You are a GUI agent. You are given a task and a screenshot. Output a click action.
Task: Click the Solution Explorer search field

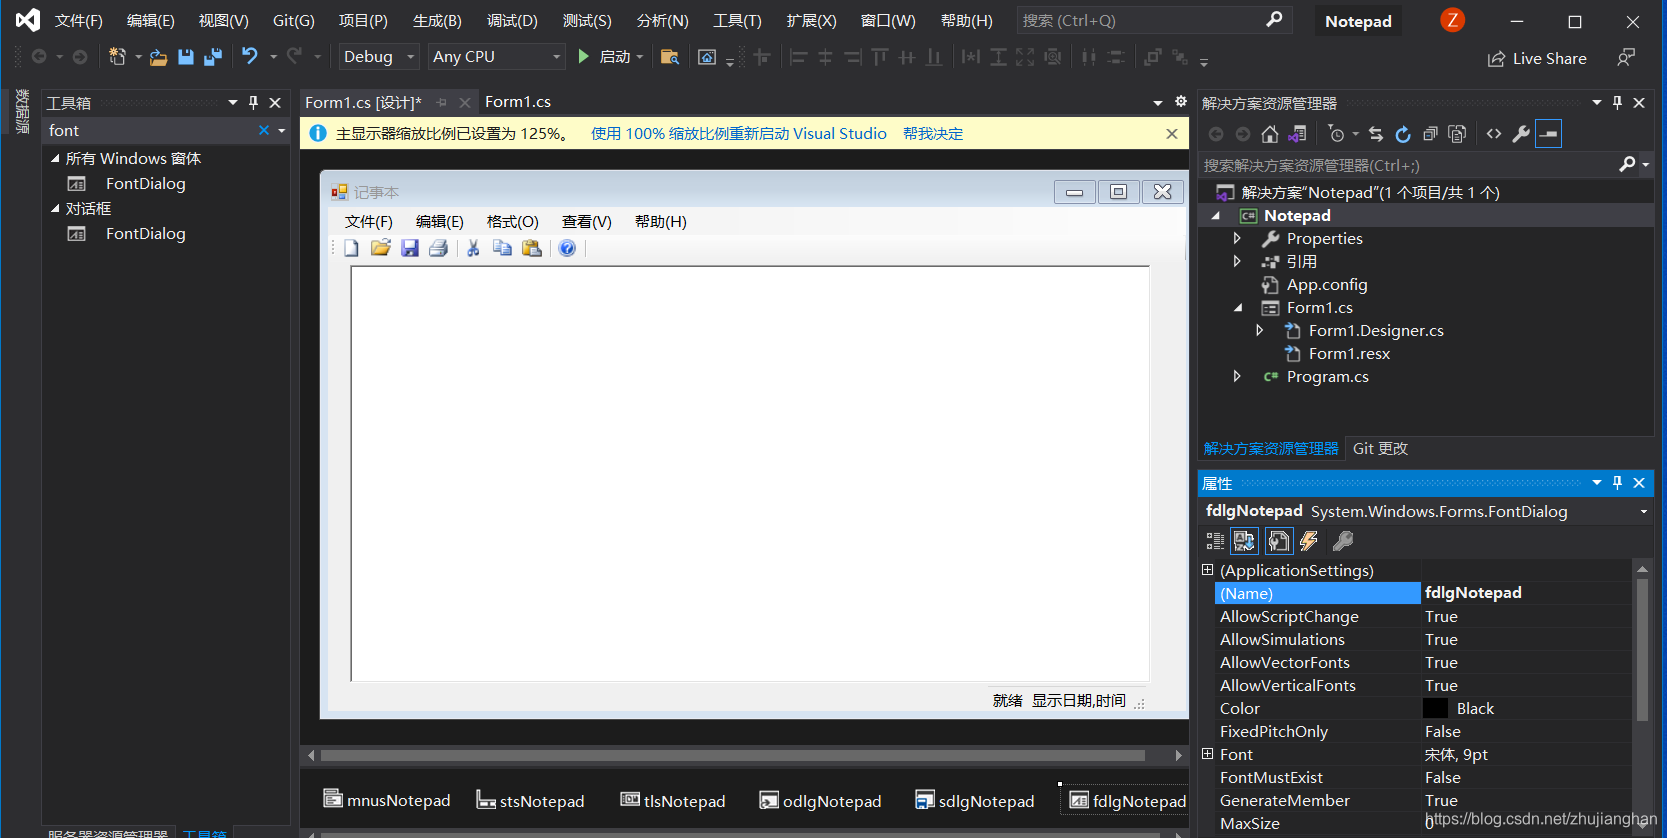[x=1410, y=165]
